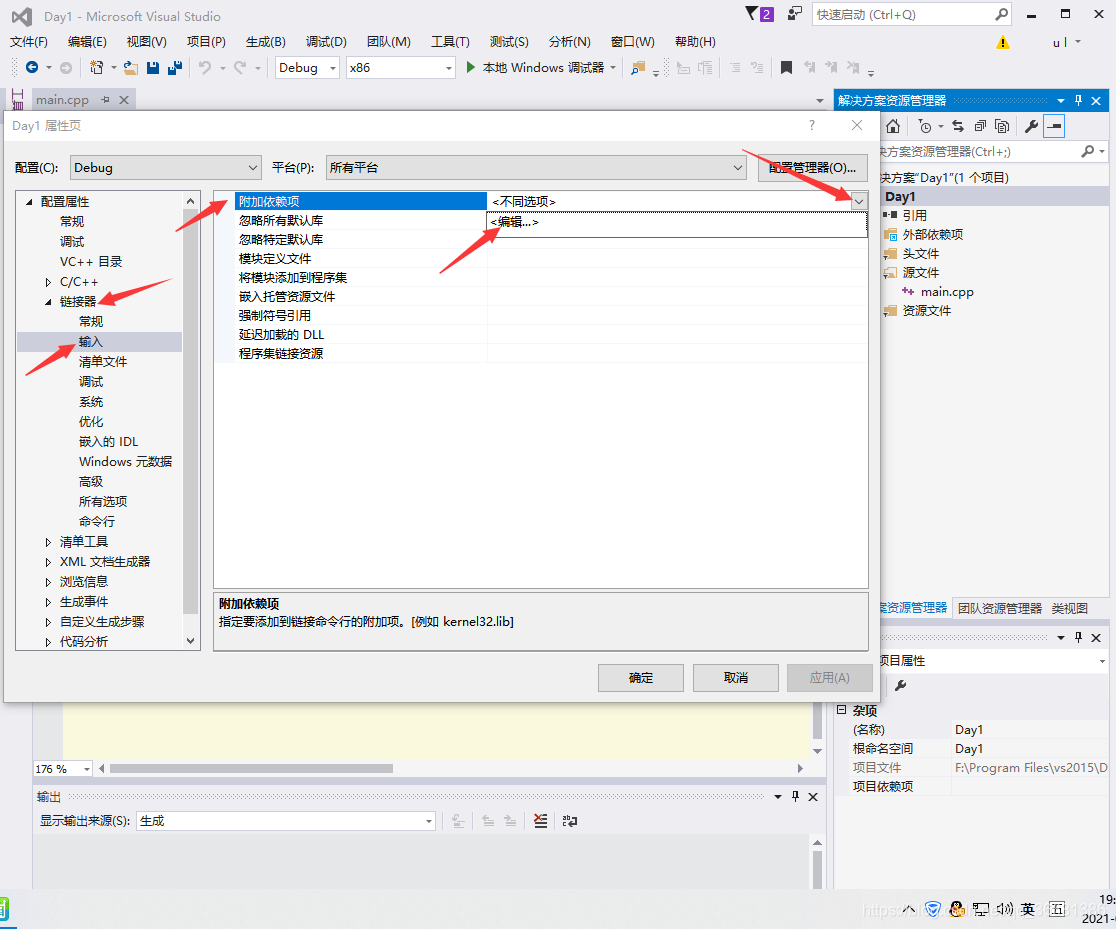Click the property page help question mark
Screen dimensions: 1116x929
click(811, 125)
